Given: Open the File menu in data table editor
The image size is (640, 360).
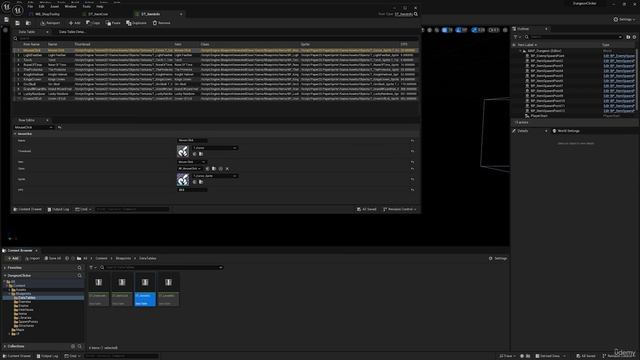Looking at the screenshot, I should point(30,7).
